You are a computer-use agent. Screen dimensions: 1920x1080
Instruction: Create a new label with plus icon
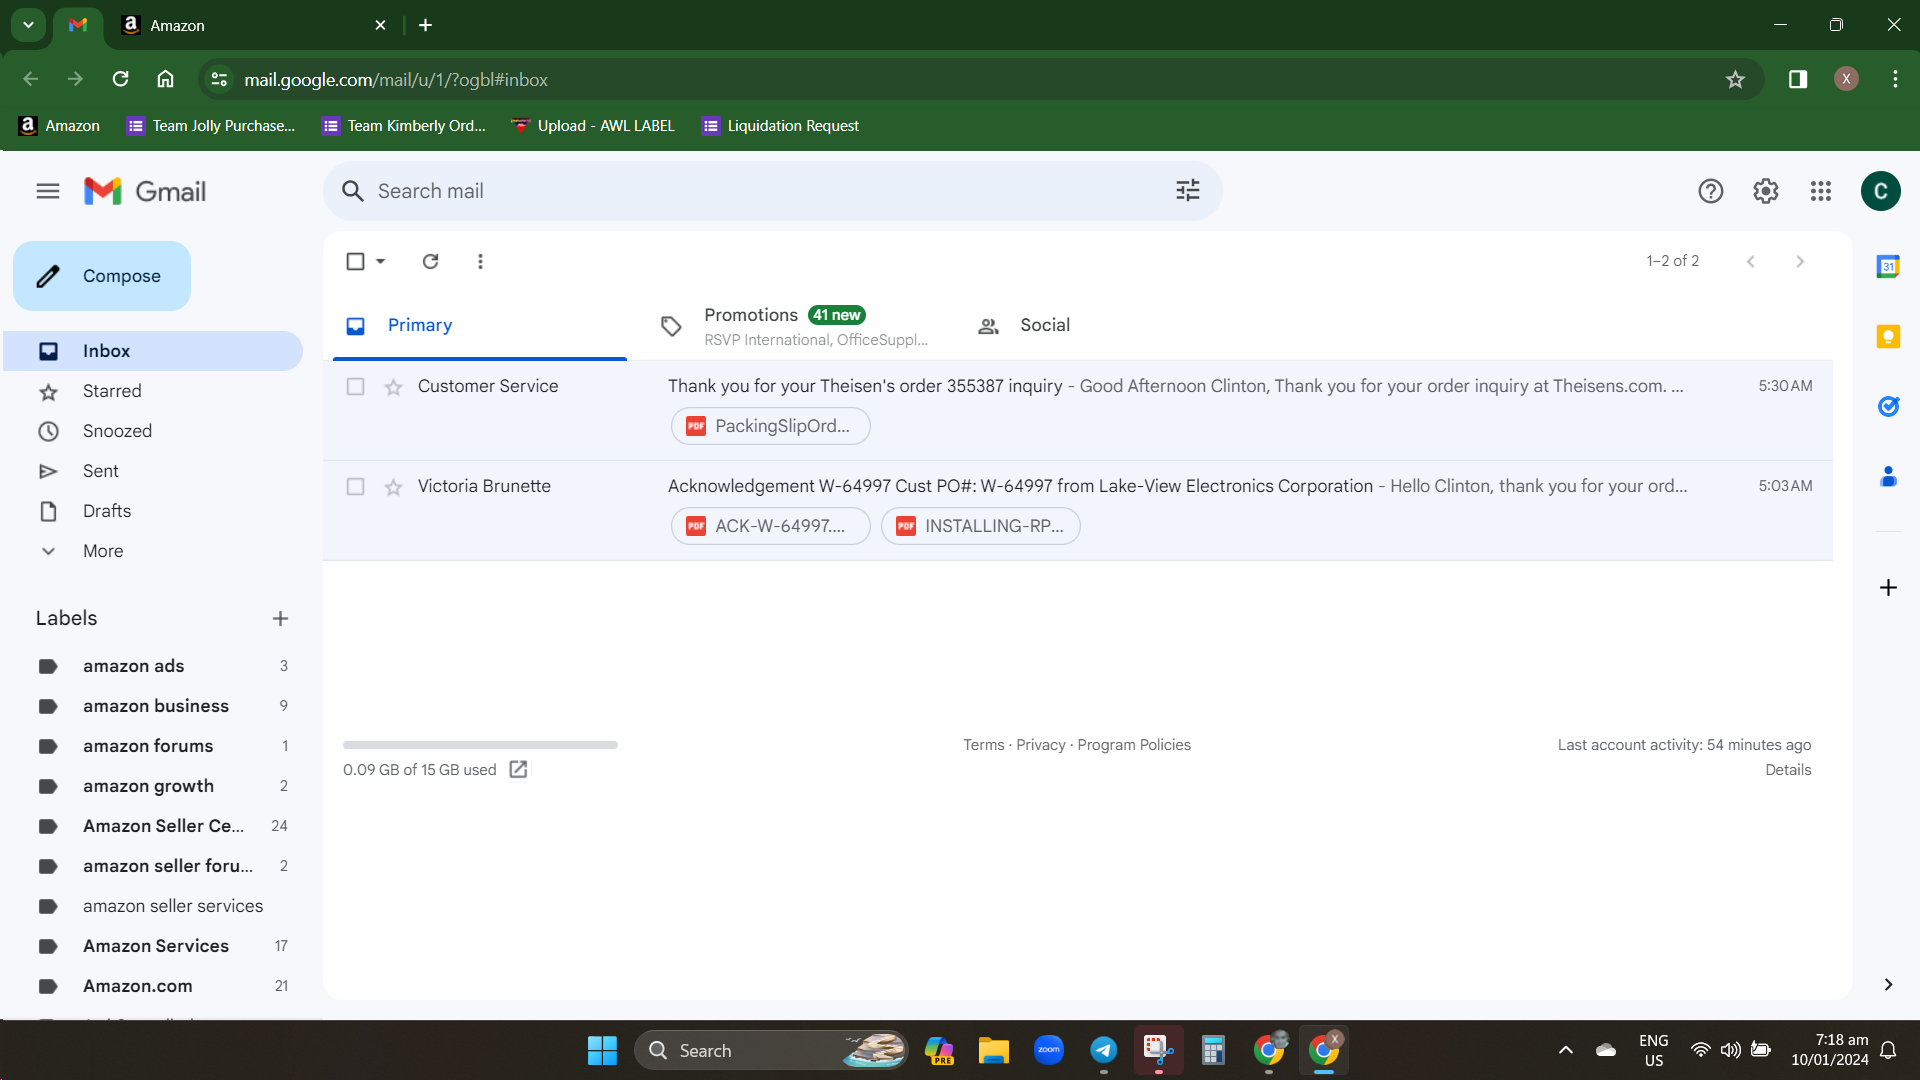280,619
